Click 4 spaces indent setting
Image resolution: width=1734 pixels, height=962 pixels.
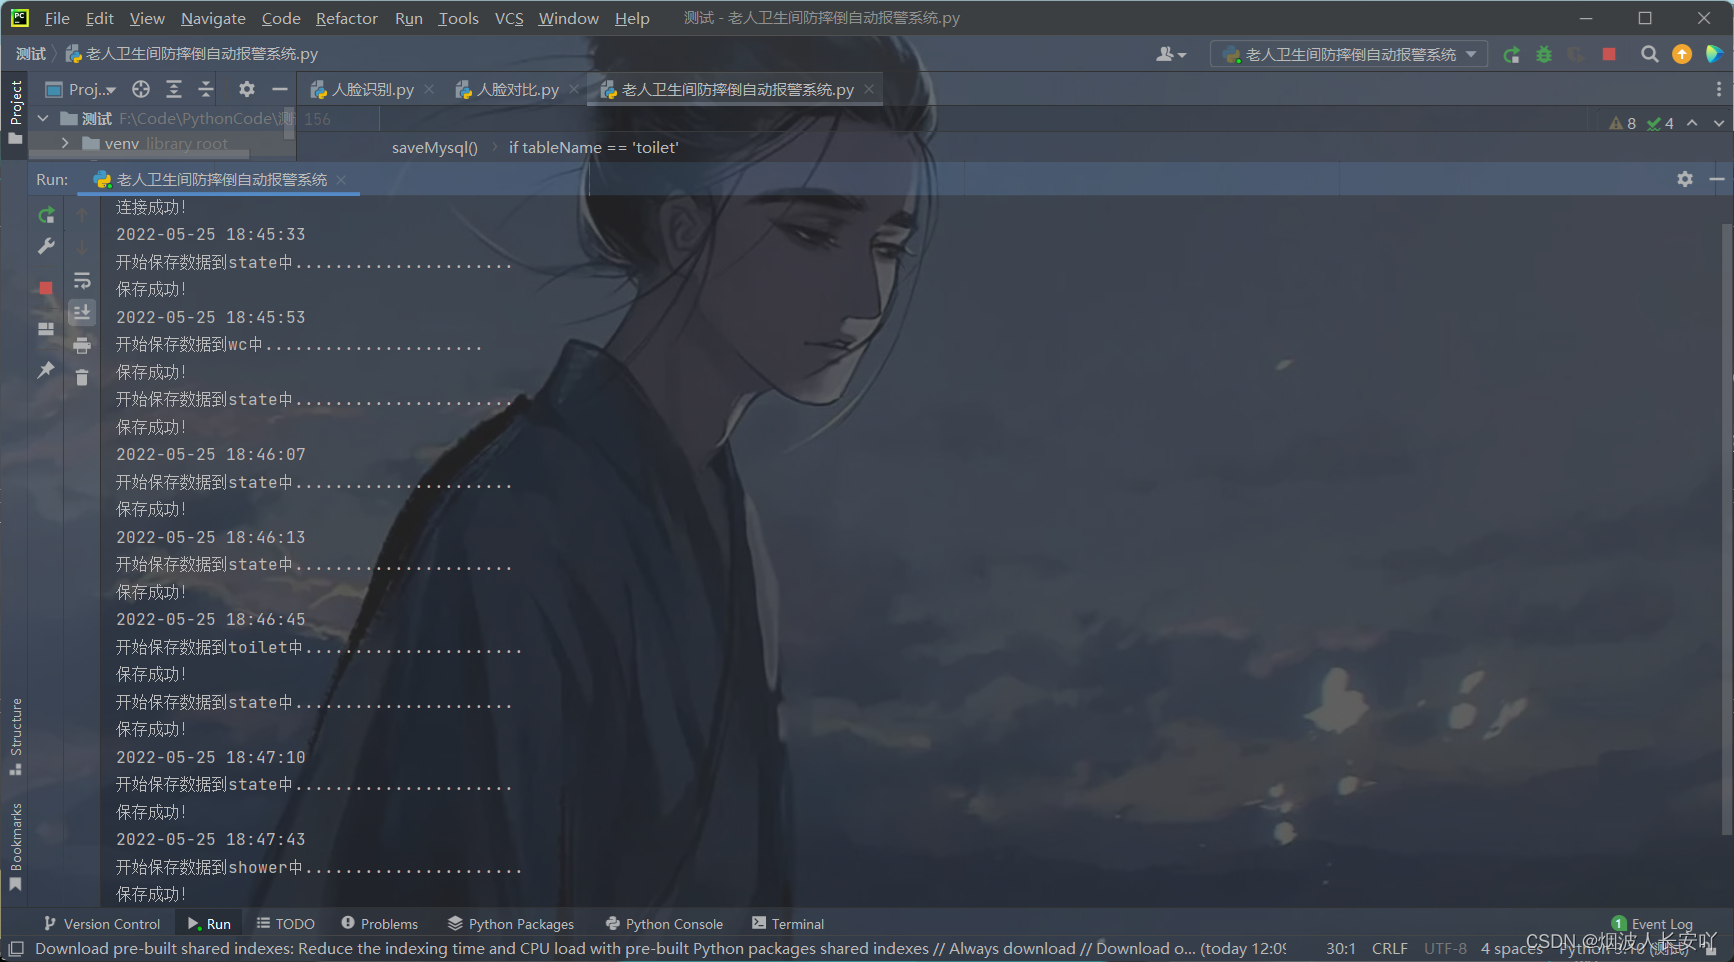click(x=1511, y=948)
